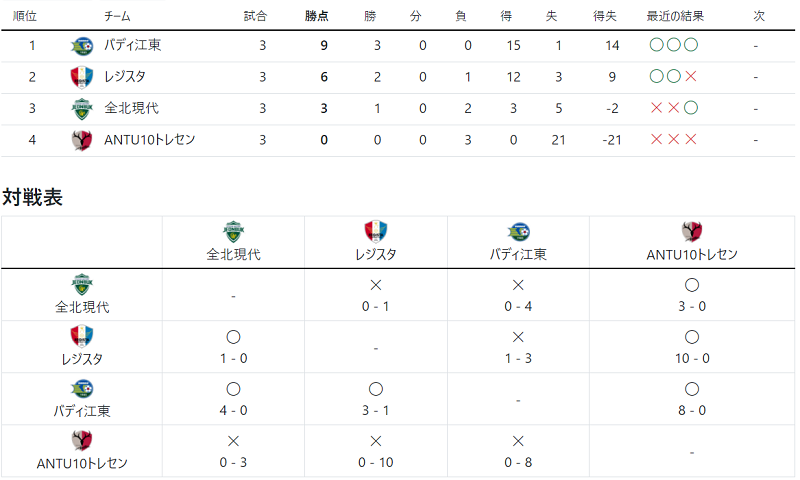The height and width of the screenshot is (480, 800).
Task: Open the 10 - 0 レジスタ match result
Action: point(692,359)
